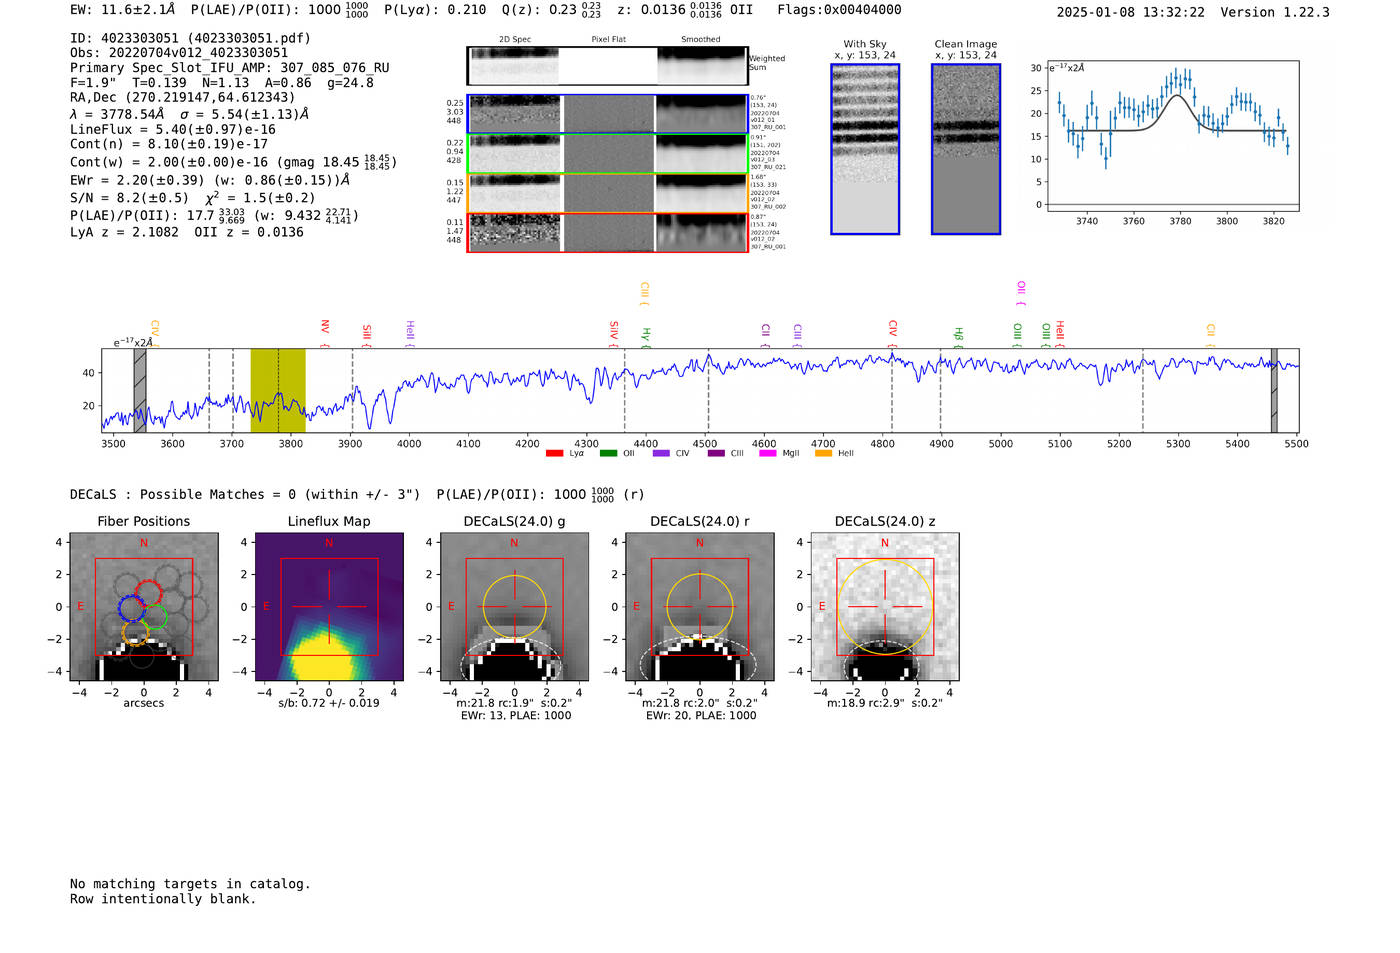
Task: Click the green OII legend swatch
Action: tap(608, 454)
